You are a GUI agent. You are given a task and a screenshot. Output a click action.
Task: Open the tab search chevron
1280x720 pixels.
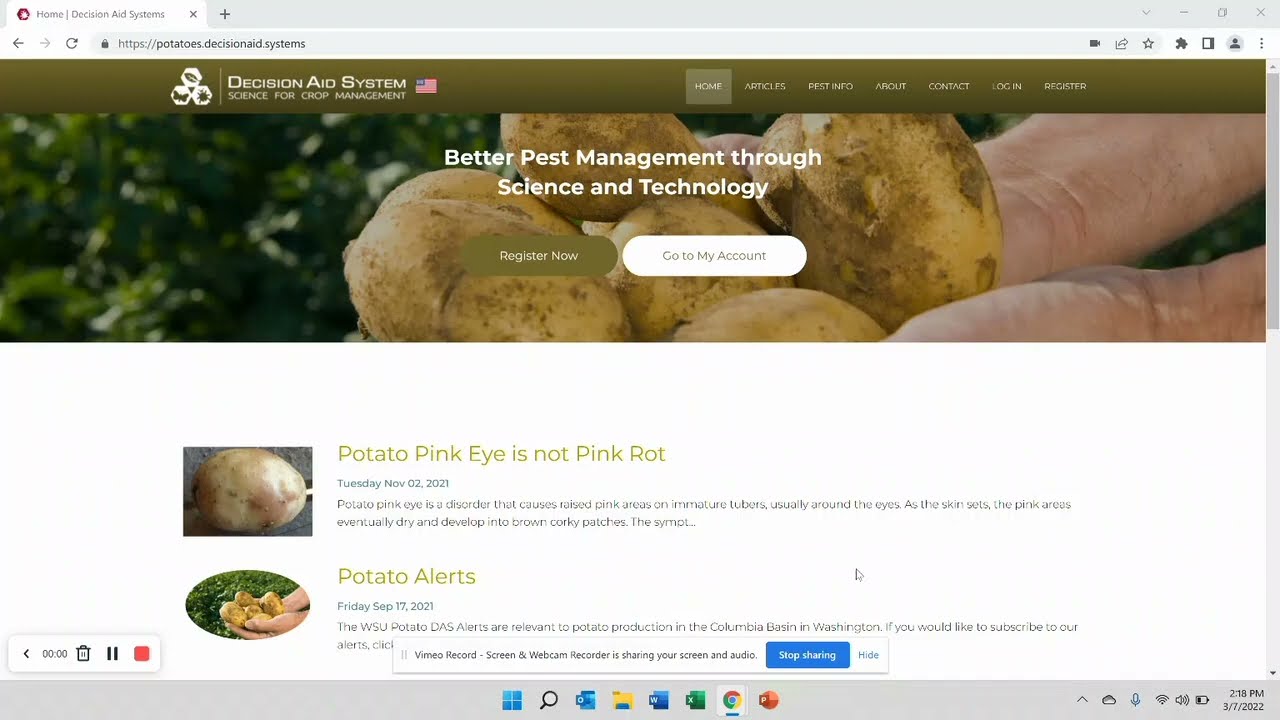click(1146, 13)
